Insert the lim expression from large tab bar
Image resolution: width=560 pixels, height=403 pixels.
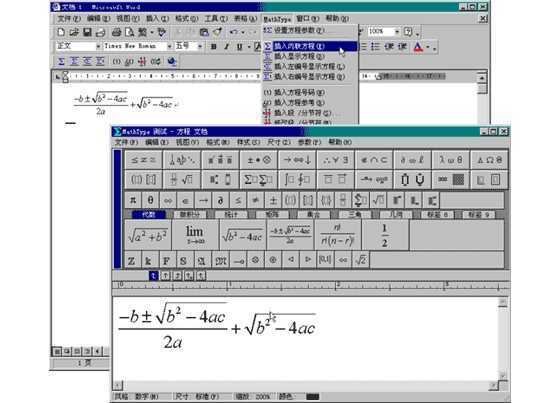point(195,235)
